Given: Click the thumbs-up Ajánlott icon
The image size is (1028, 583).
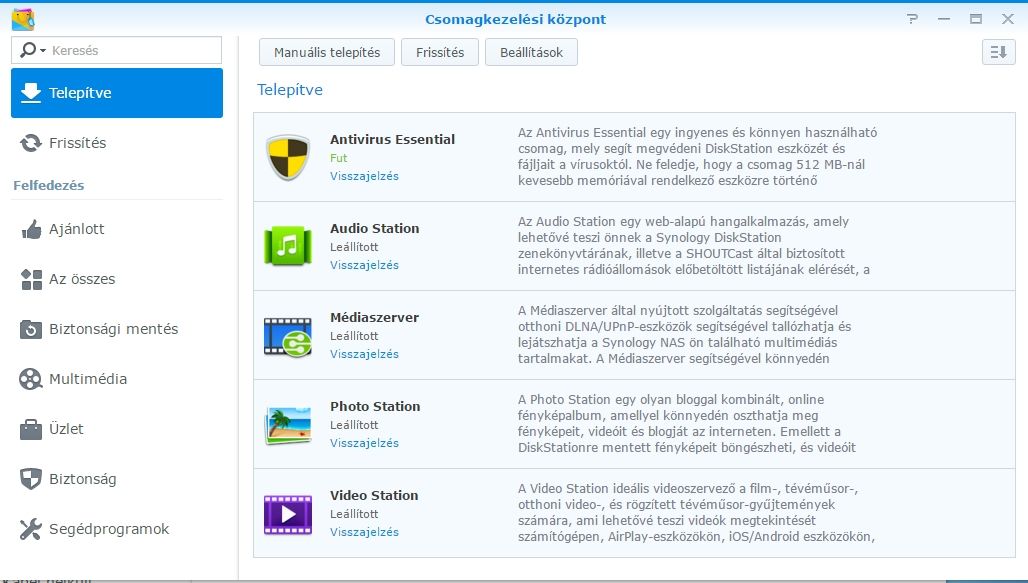Looking at the screenshot, I should (31, 229).
